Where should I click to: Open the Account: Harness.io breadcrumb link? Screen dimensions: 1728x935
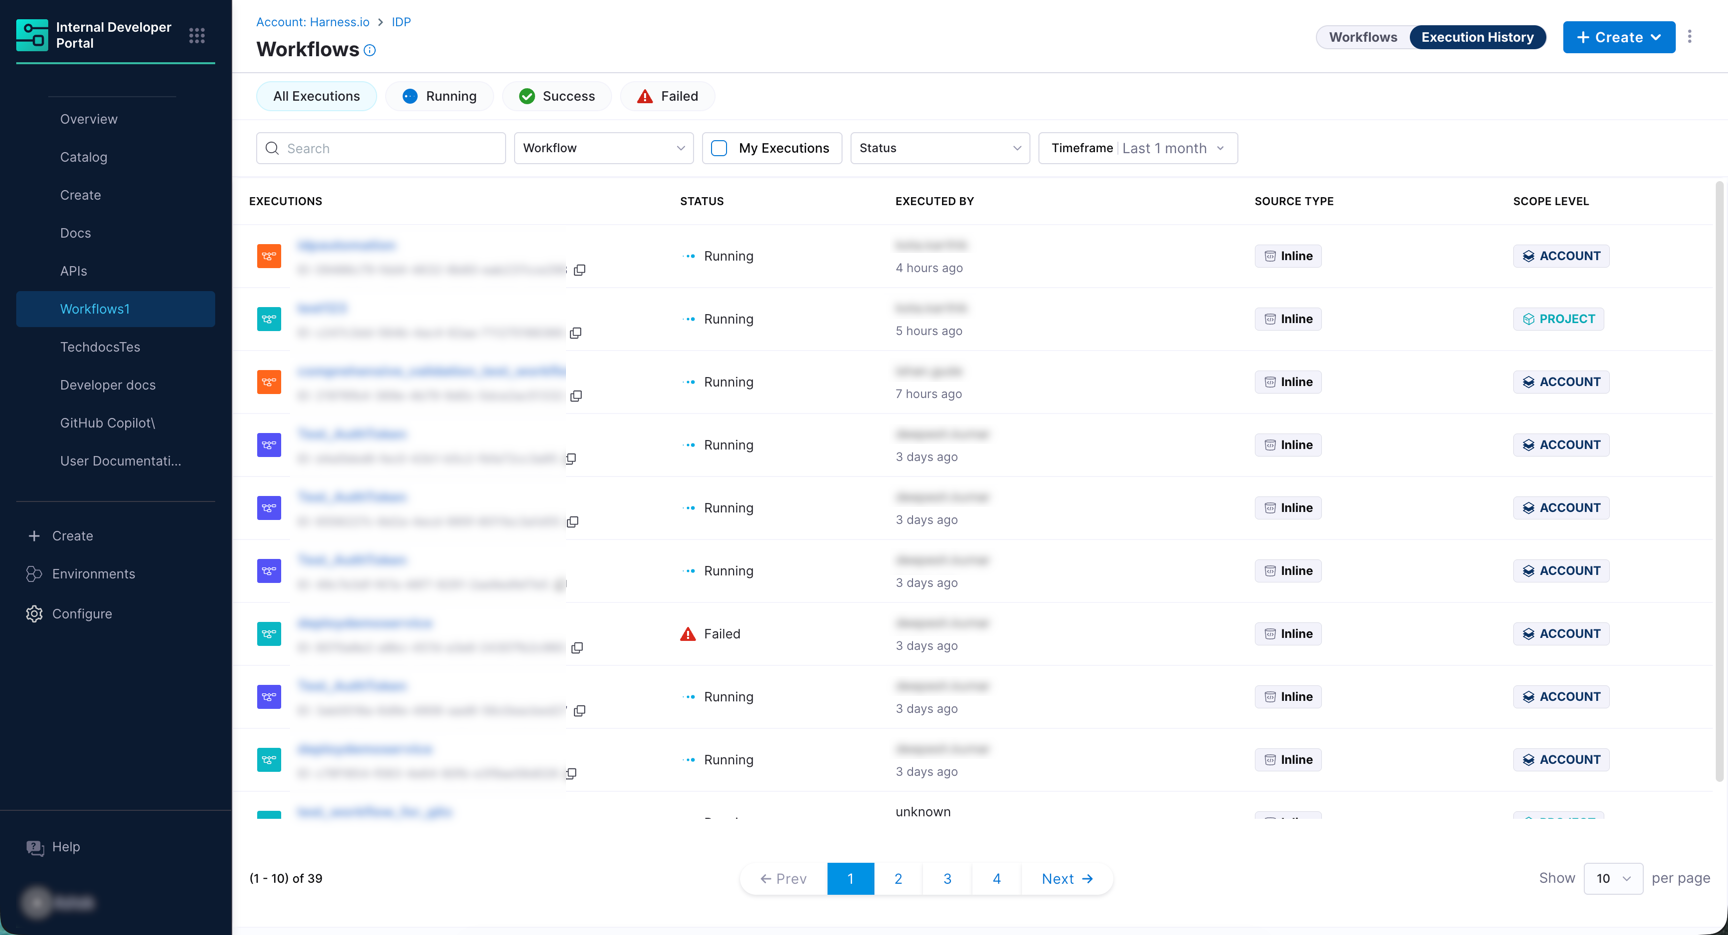pyautogui.click(x=312, y=21)
